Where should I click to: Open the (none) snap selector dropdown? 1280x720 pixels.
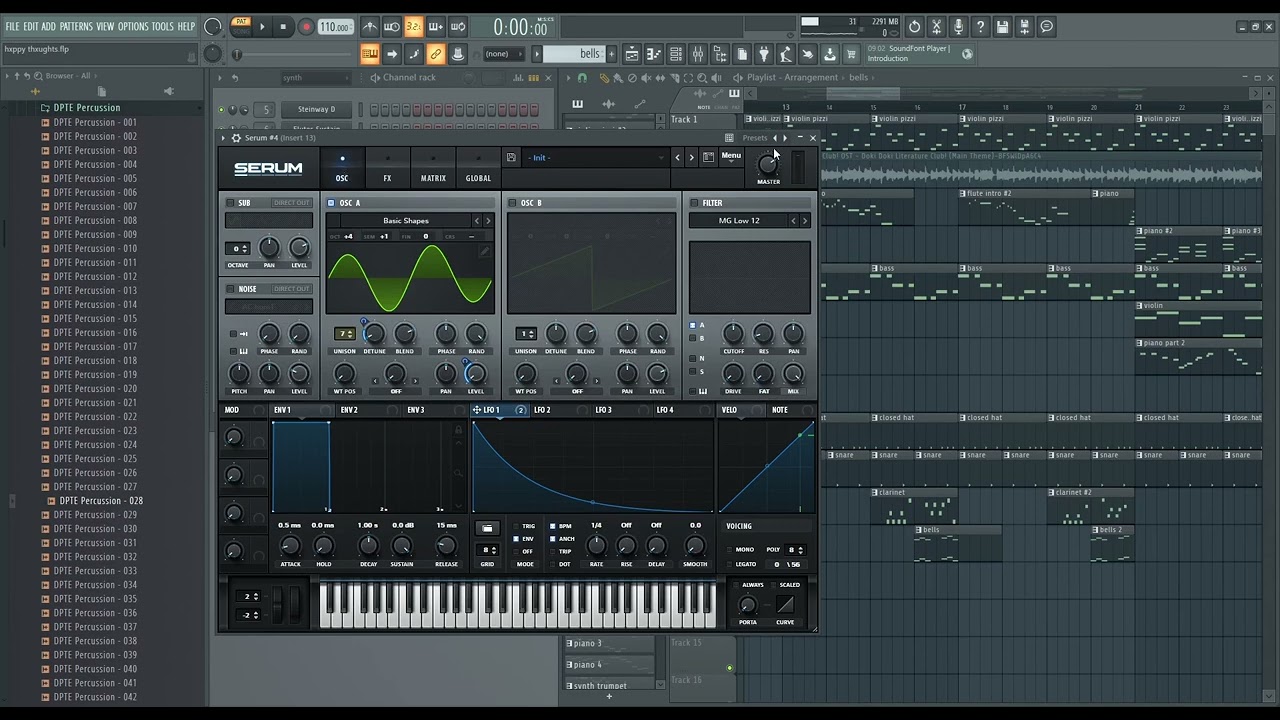pos(505,54)
